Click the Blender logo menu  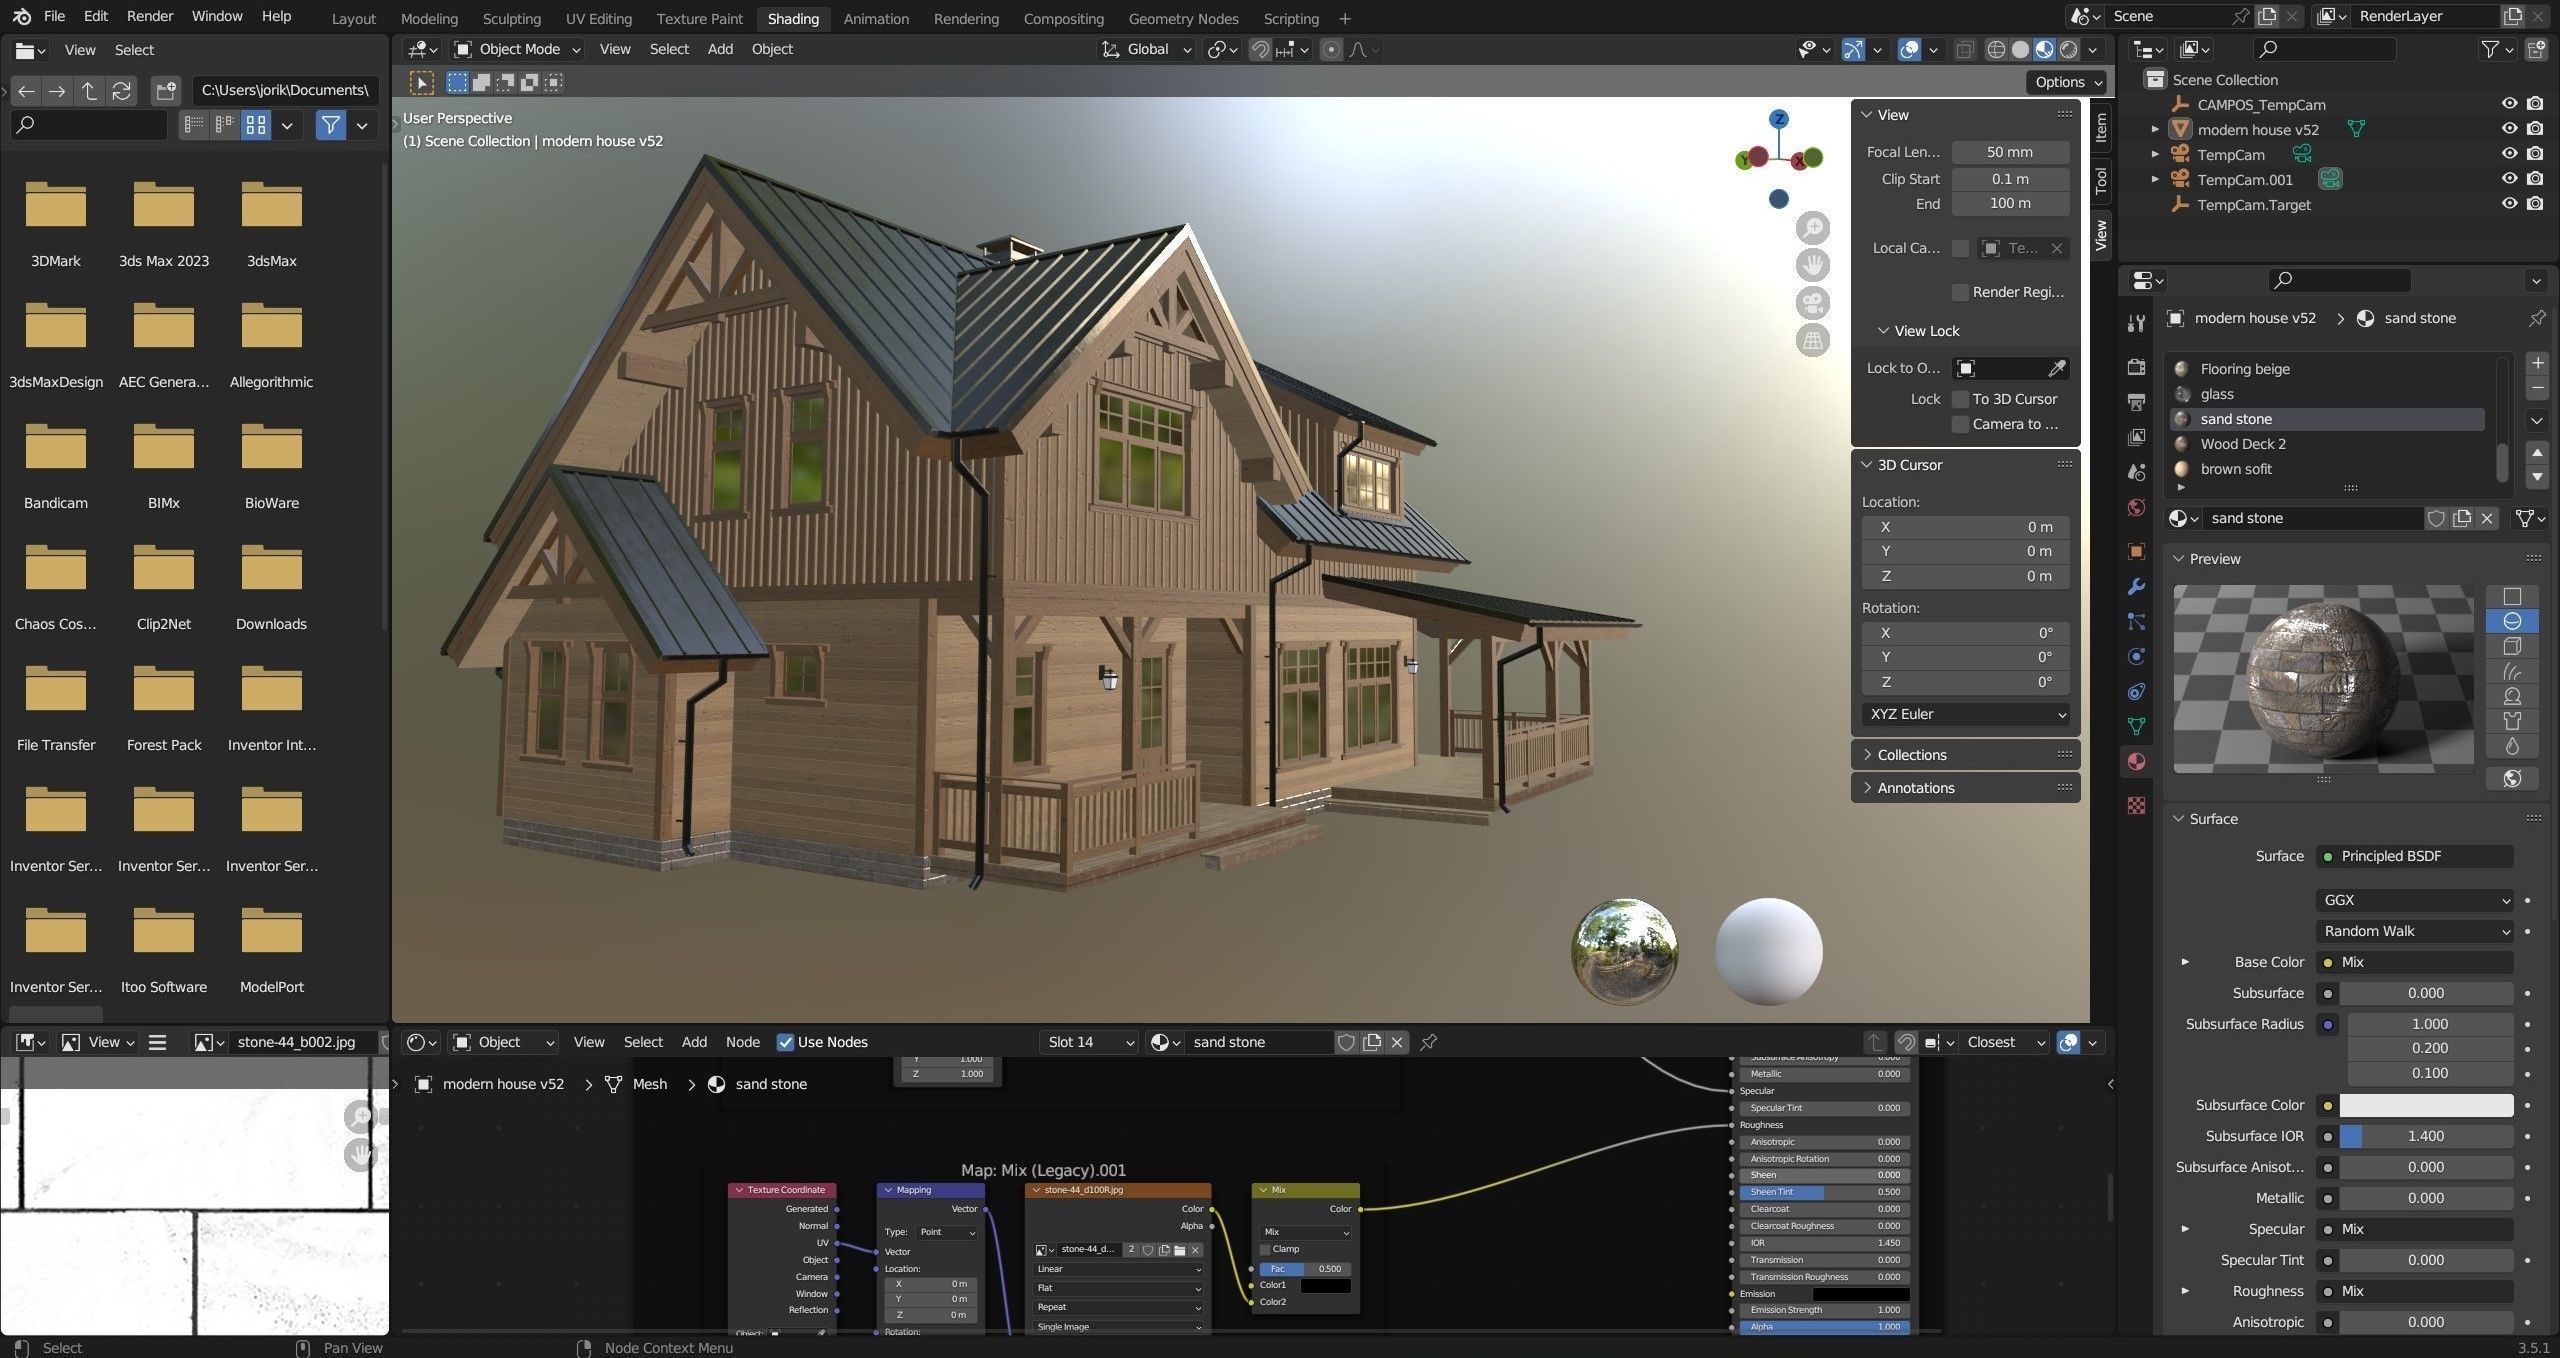point(22,16)
